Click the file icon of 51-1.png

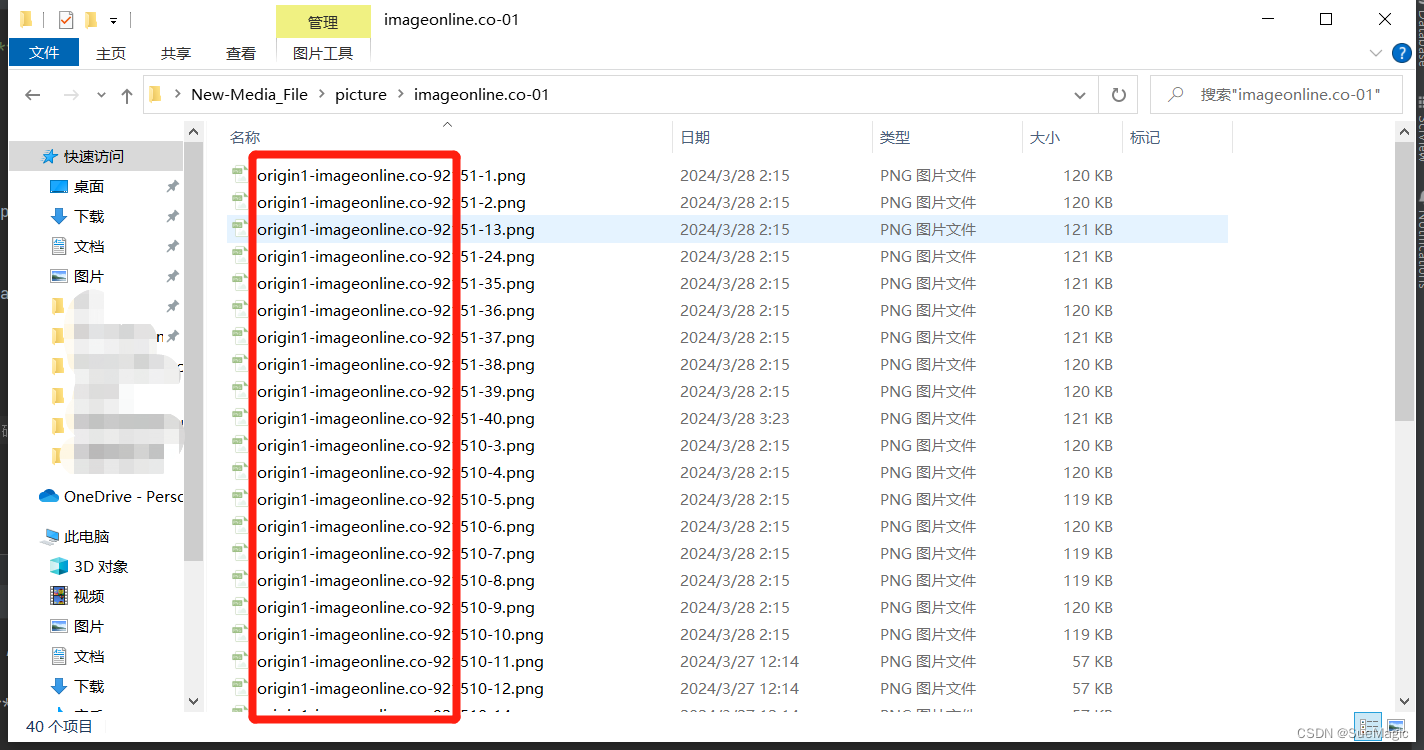point(239,175)
